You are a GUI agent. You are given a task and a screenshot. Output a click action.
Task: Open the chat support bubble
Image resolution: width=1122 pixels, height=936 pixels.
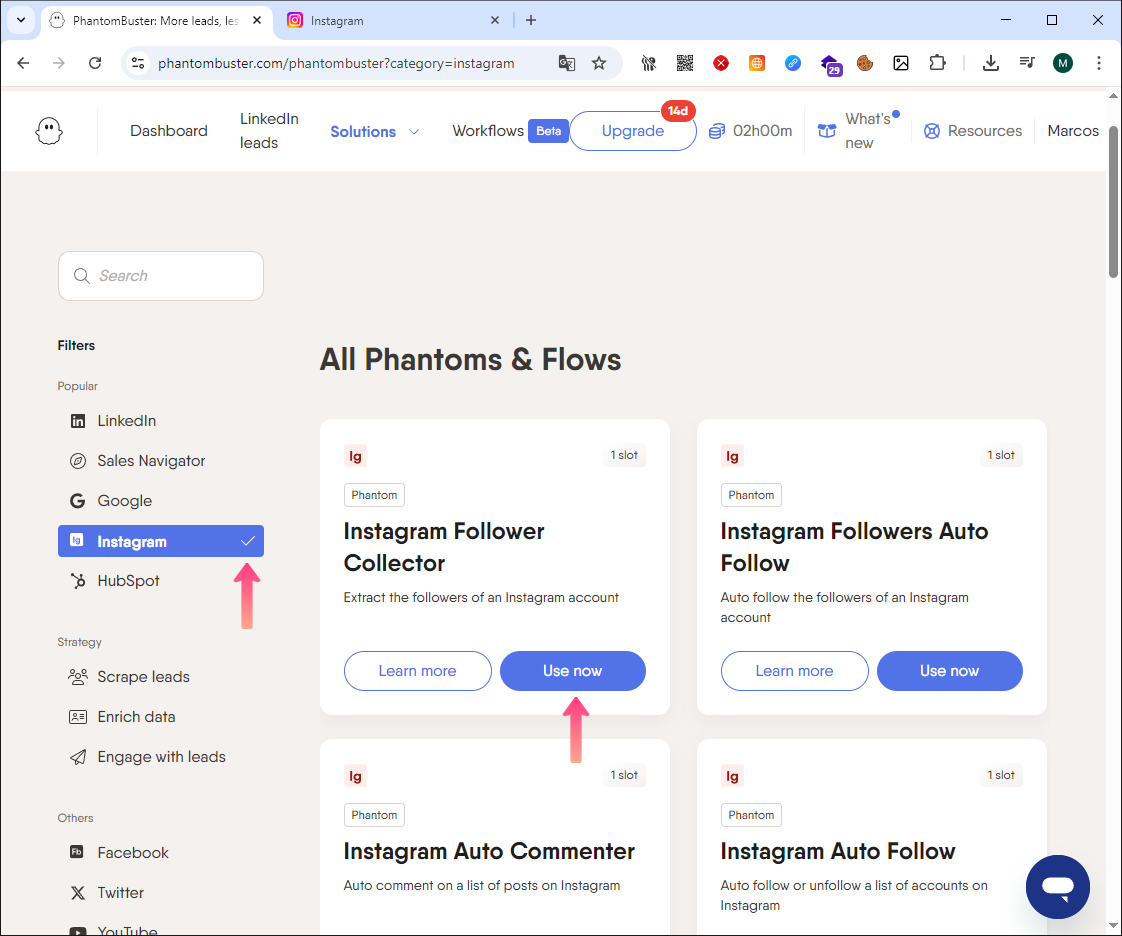click(x=1058, y=887)
